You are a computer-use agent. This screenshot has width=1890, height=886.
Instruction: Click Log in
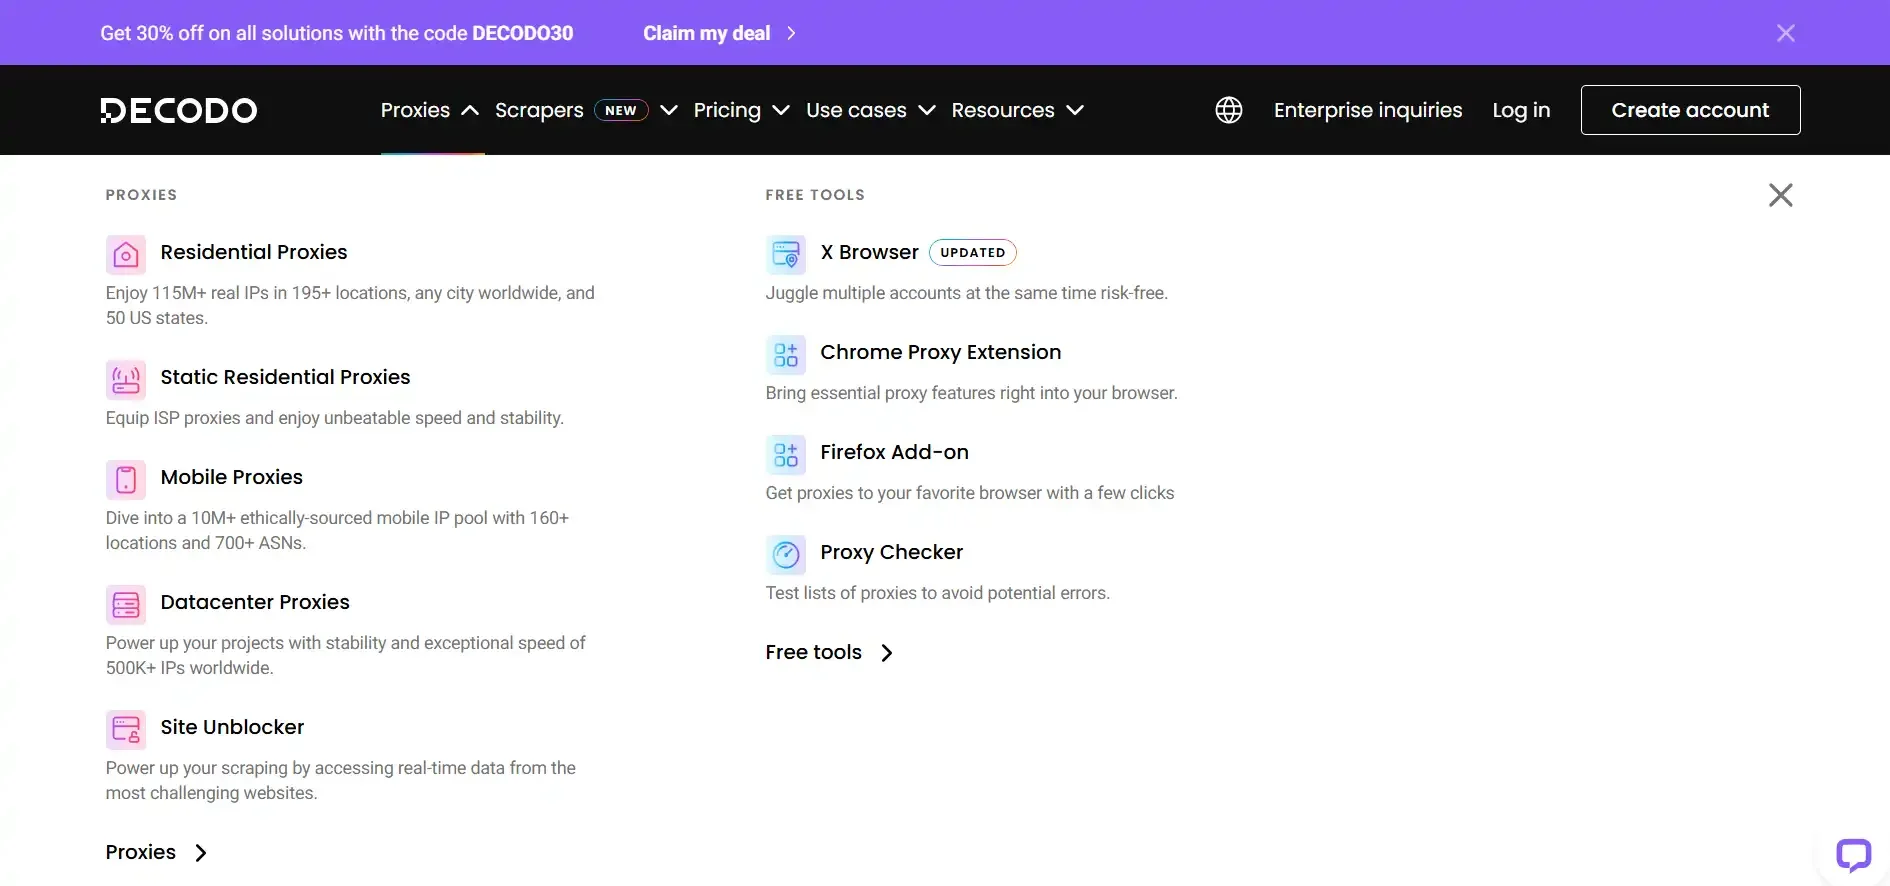click(1521, 110)
